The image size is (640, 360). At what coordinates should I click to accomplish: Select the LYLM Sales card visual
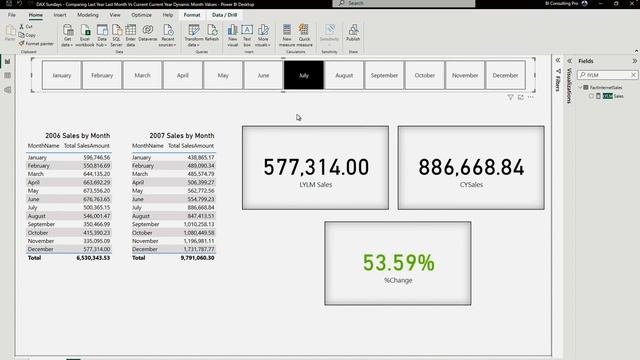[316, 168]
